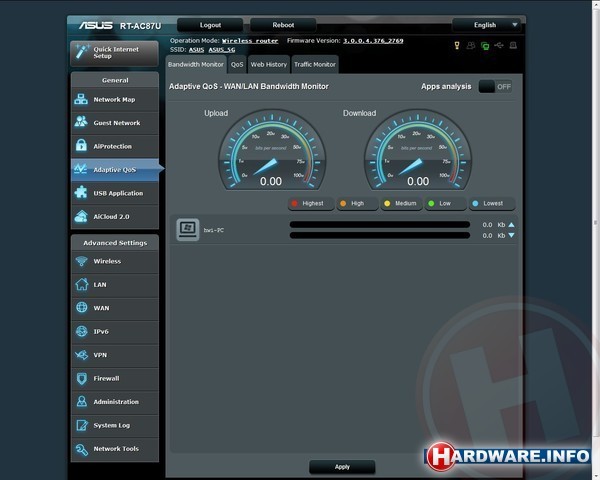This screenshot has height=480, width=600.
Task: Open AiCloud 2.0 from sidebar menu
Action: [115, 217]
